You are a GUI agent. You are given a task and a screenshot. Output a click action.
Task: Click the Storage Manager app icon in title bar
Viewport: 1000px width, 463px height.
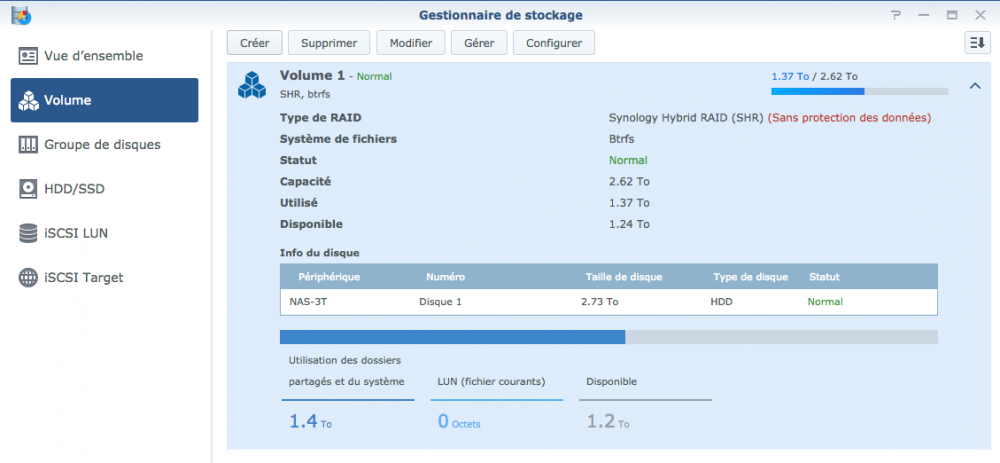click(x=20, y=14)
